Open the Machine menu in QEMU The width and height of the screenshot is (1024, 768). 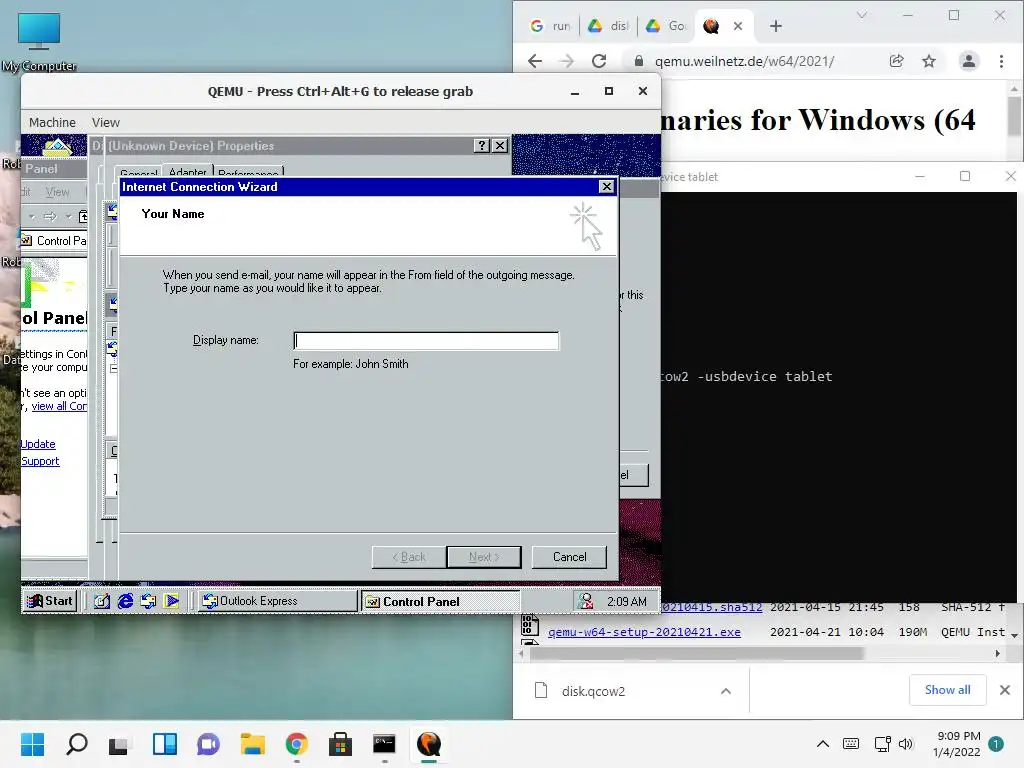(x=52, y=122)
